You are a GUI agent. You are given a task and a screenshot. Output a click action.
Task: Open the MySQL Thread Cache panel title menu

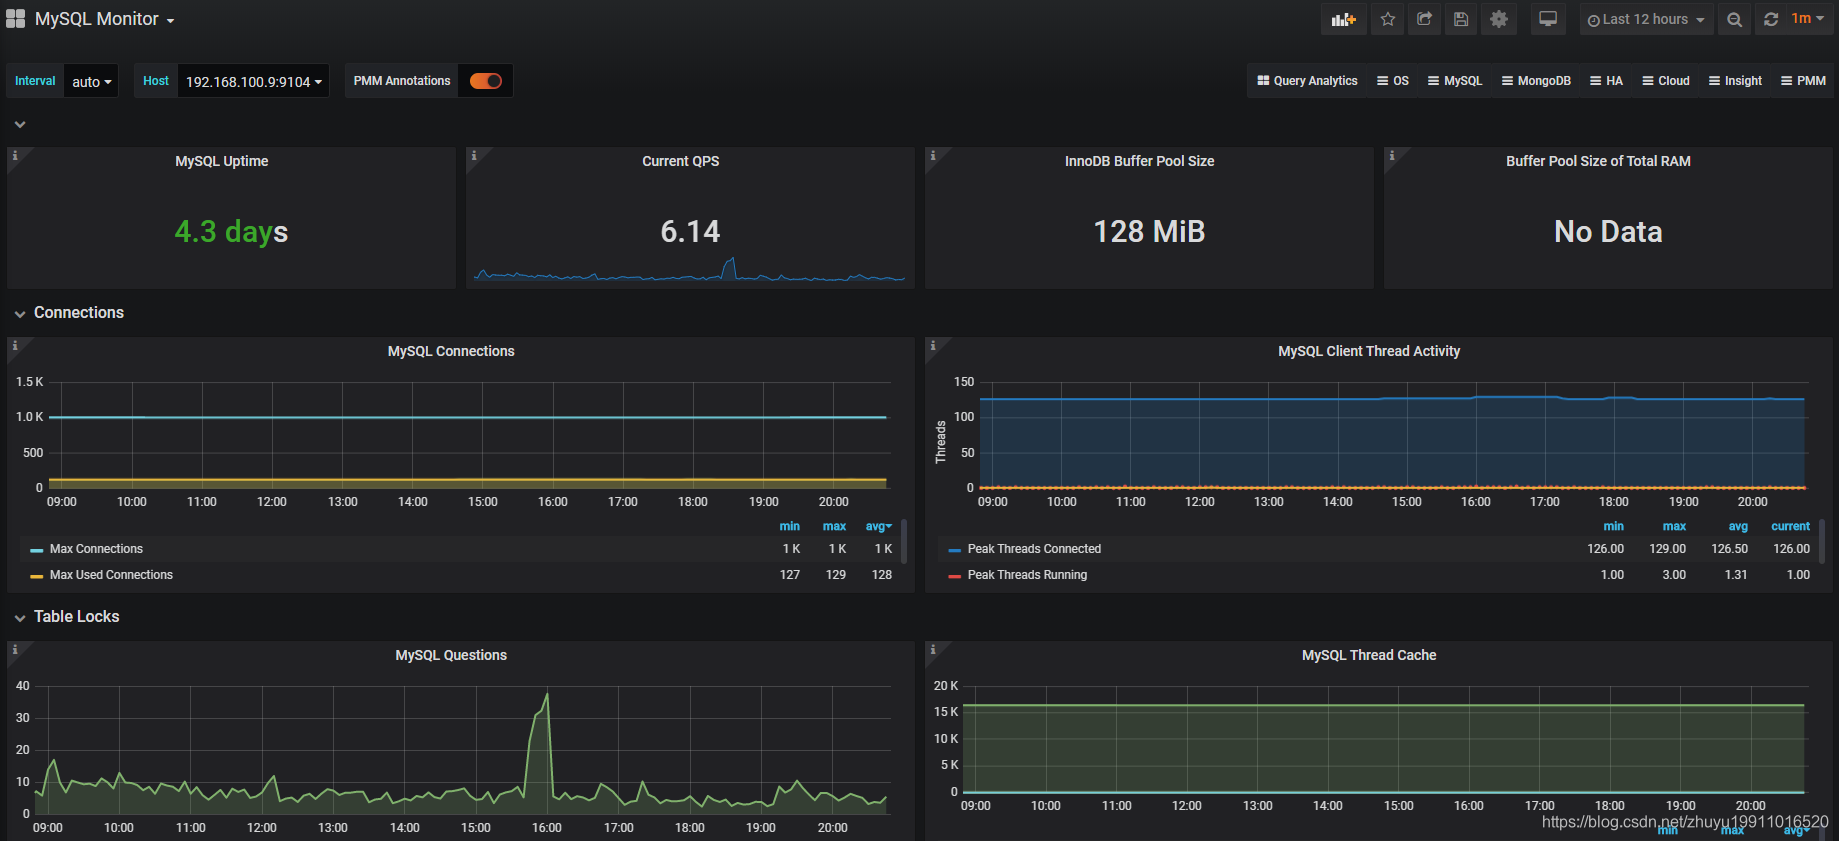point(1369,655)
